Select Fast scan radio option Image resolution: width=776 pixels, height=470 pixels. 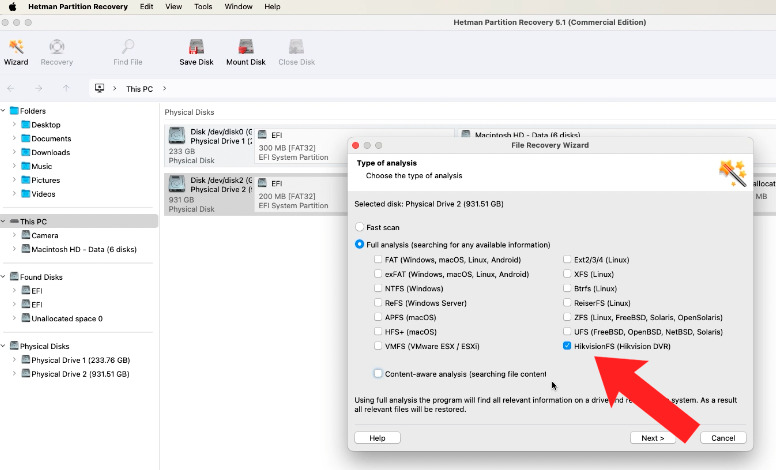click(x=359, y=227)
